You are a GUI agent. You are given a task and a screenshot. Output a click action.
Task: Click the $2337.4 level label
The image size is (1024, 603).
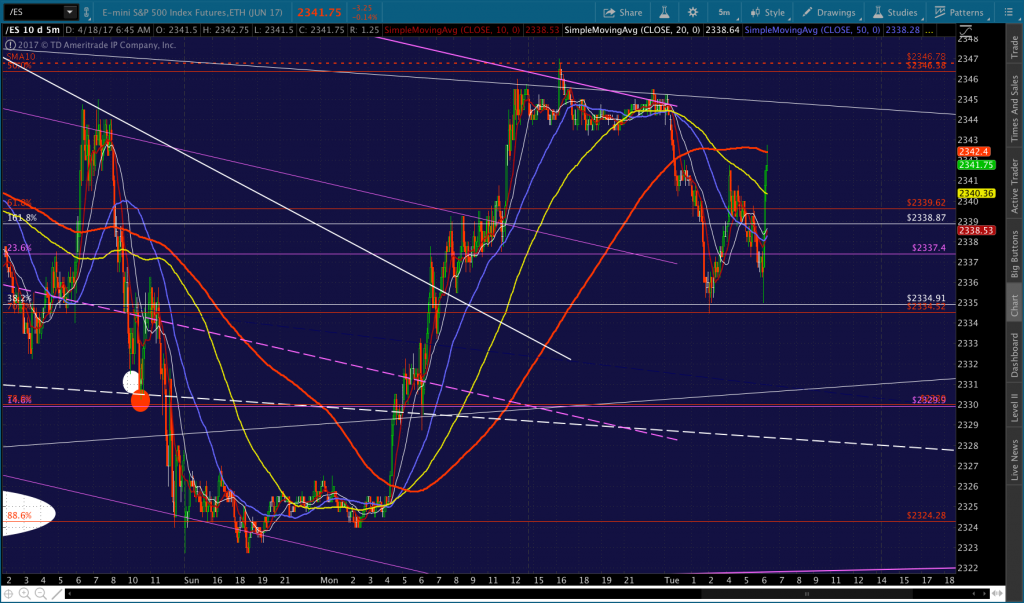929,248
